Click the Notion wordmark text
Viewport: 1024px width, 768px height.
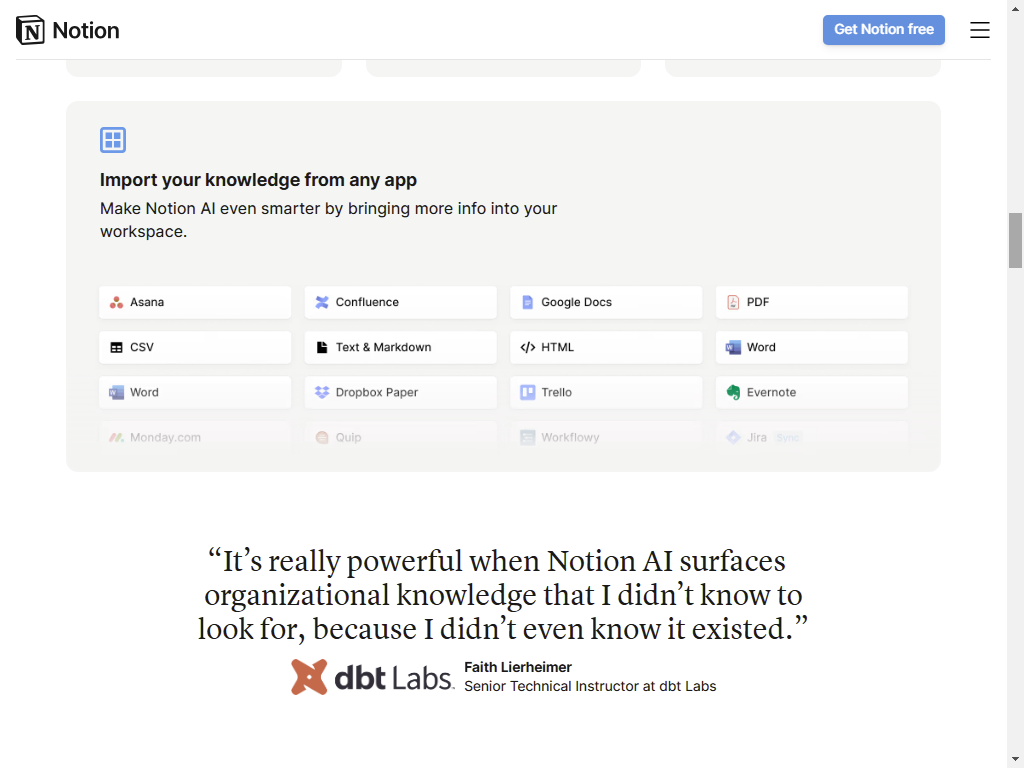click(86, 31)
